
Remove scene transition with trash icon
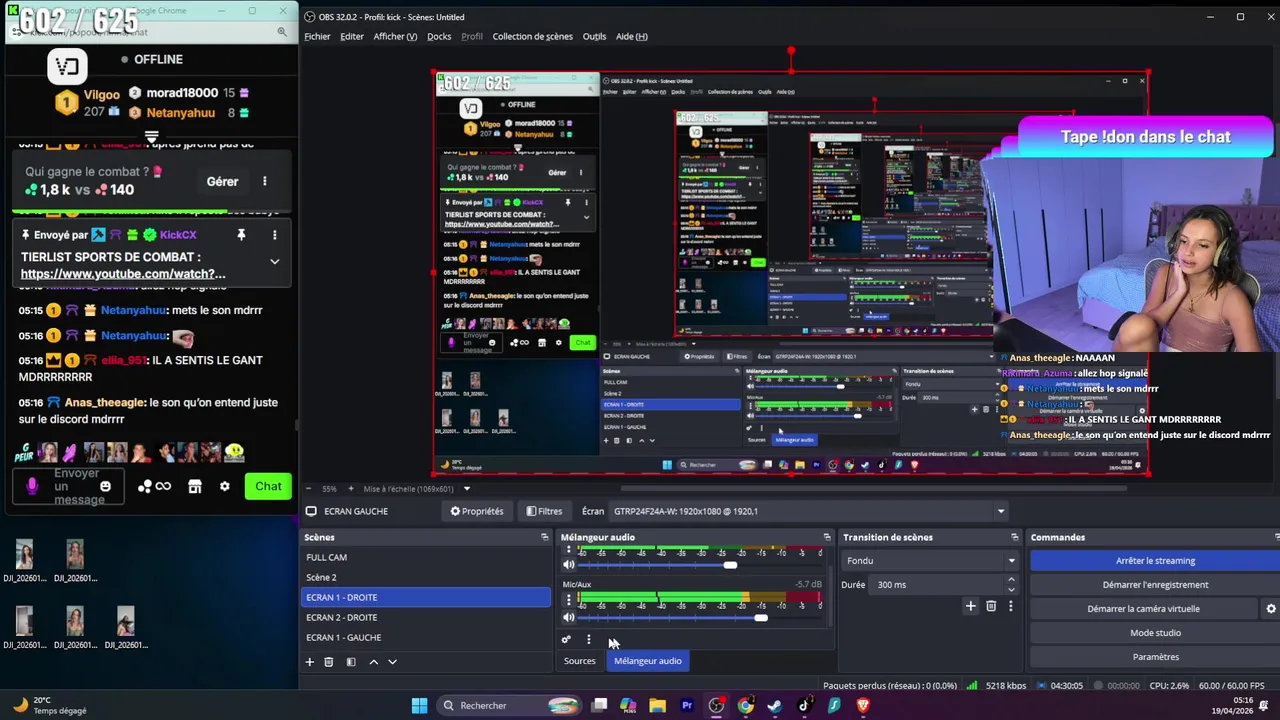[x=991, y=606]
